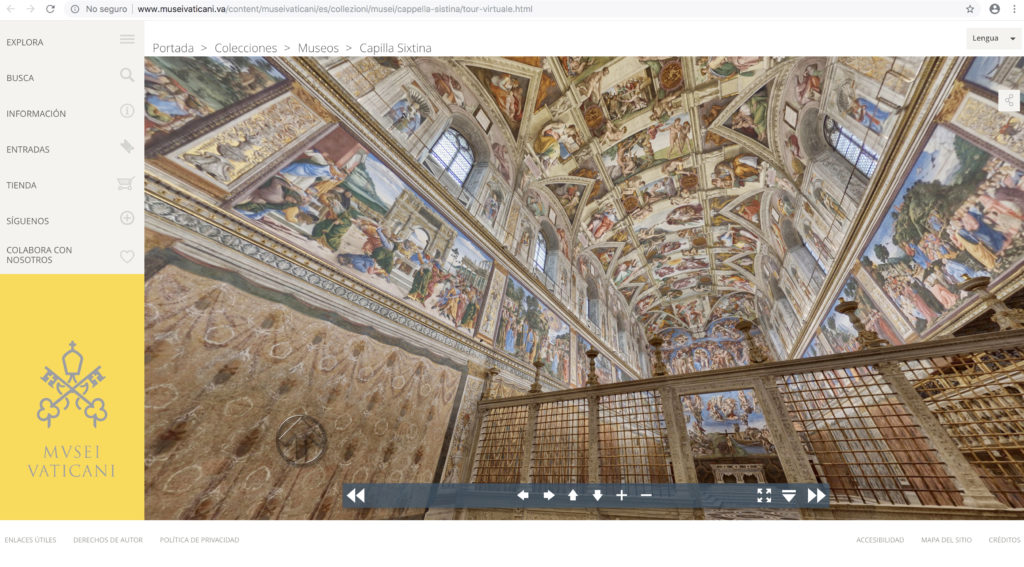1024x567 pixels.
Task: Click the address bar URL
Action: point(334,9)
